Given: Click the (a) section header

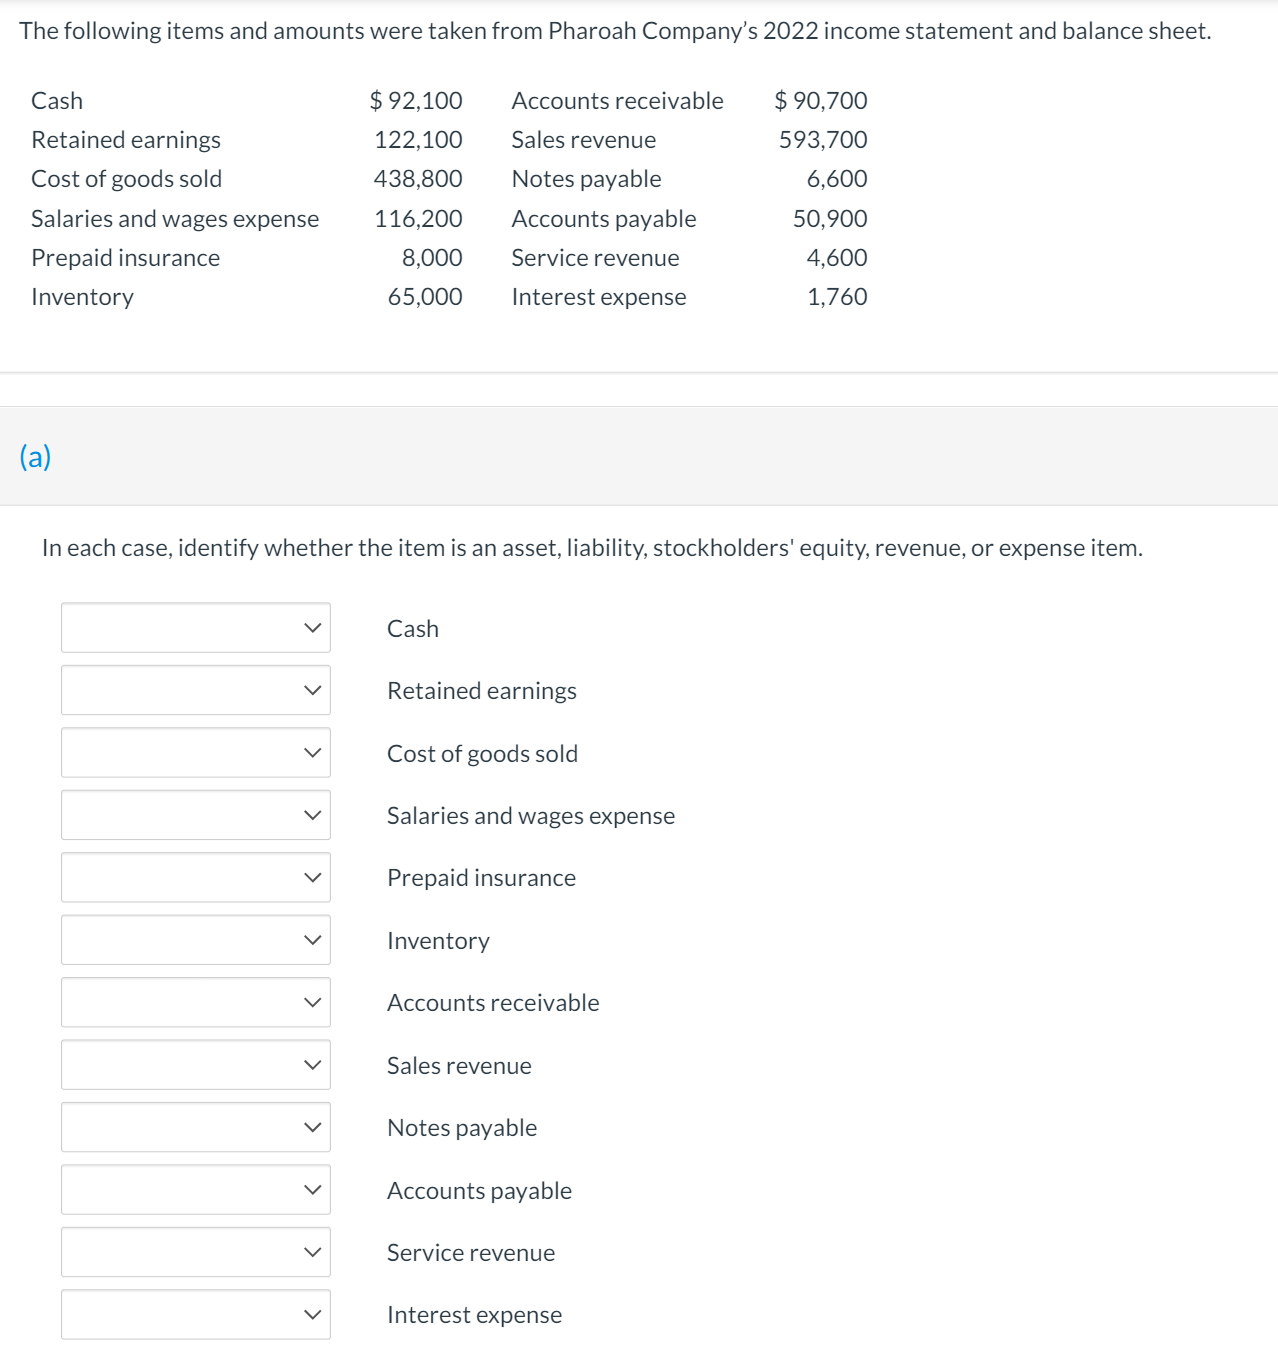Looking at the screenshot, I should 35,456.
